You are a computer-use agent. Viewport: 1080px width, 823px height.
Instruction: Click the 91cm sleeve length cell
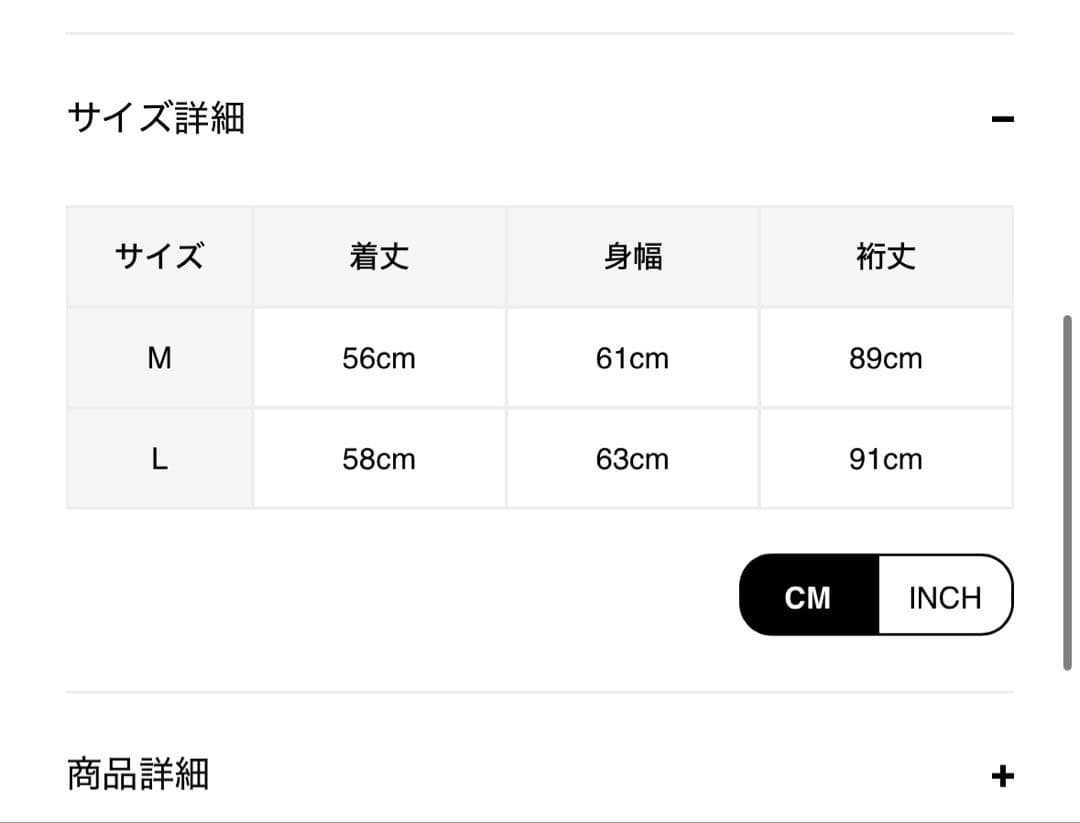coord(886,459)
